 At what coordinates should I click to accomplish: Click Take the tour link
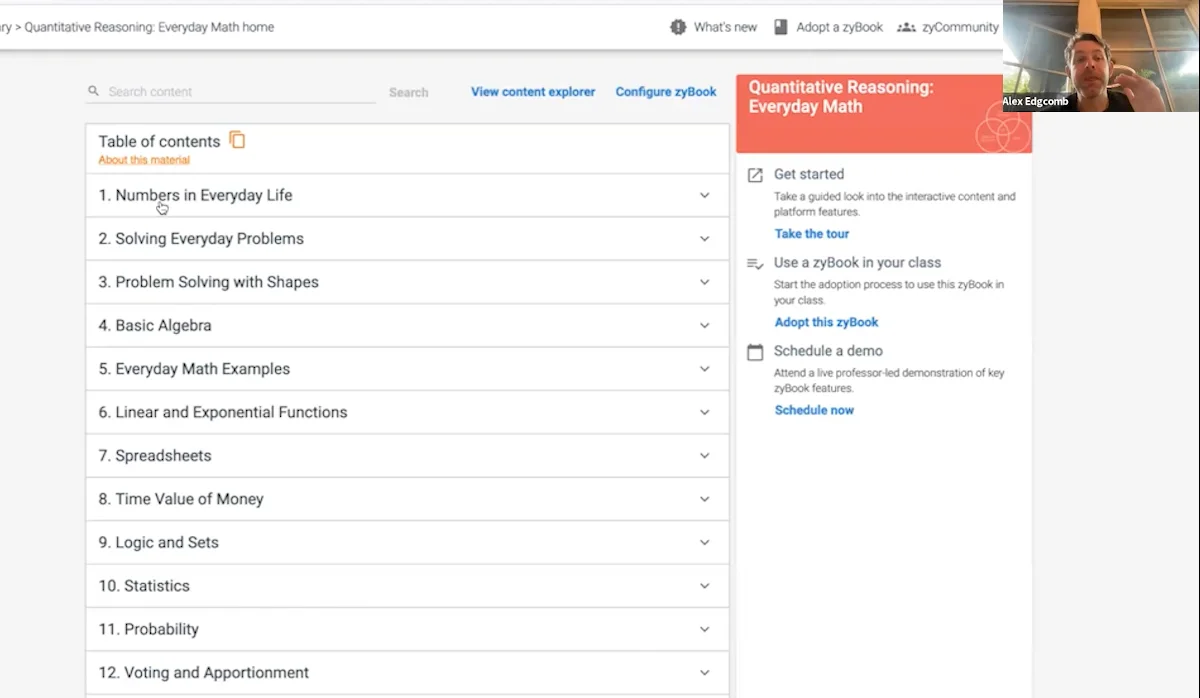click(x=812, y=234)
